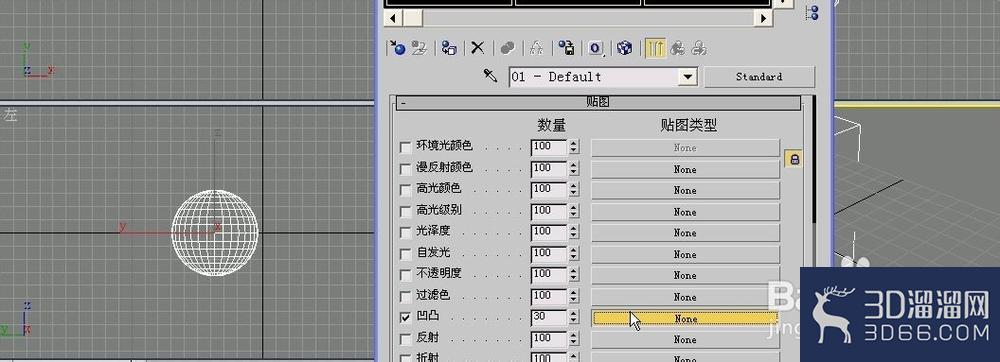Click the None map button for 自发光

pyautogui.click(x=686, y=254)
